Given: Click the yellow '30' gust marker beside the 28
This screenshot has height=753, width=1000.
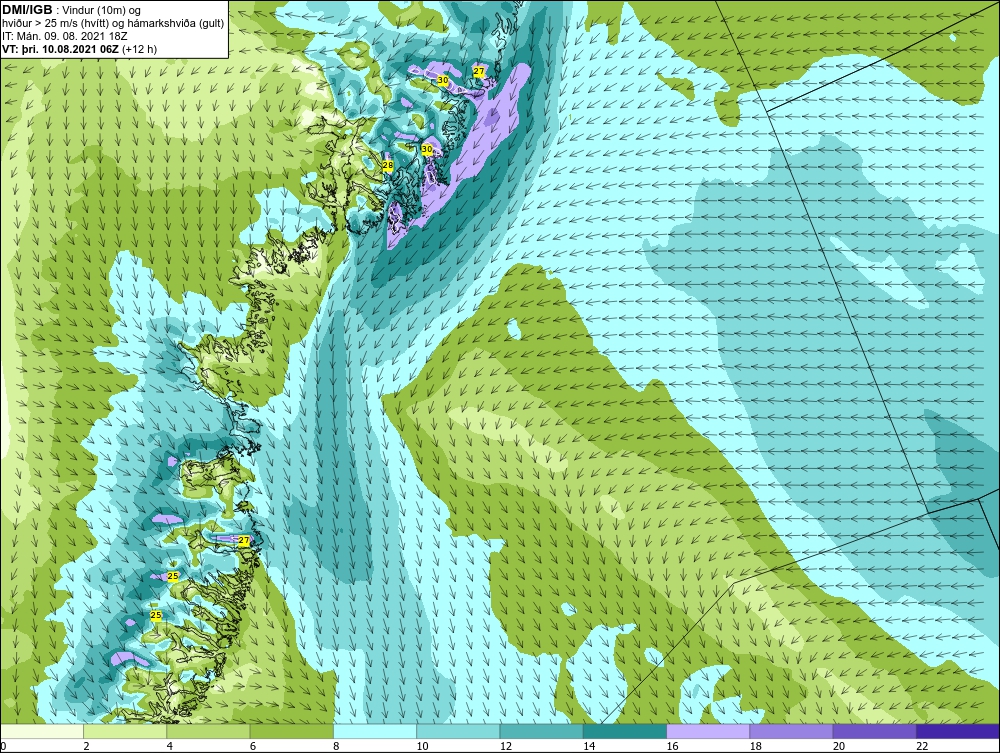Looking at the screenshot, I should [x=427, y=149].
